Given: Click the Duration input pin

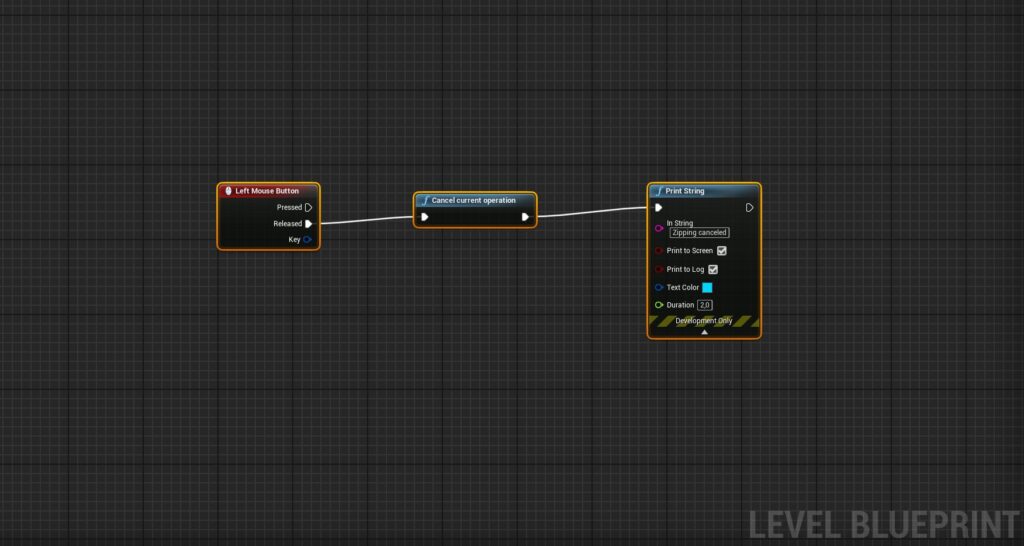Looking at the screenshot, I should [659, 305].
